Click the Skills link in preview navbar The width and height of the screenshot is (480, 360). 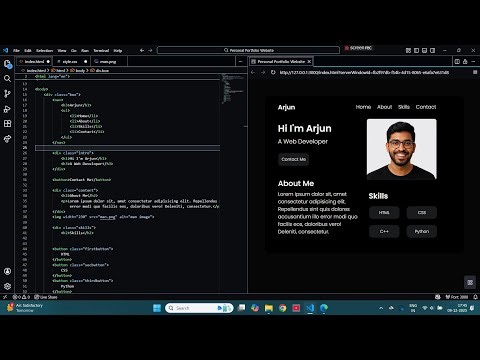tap(404, 107)
